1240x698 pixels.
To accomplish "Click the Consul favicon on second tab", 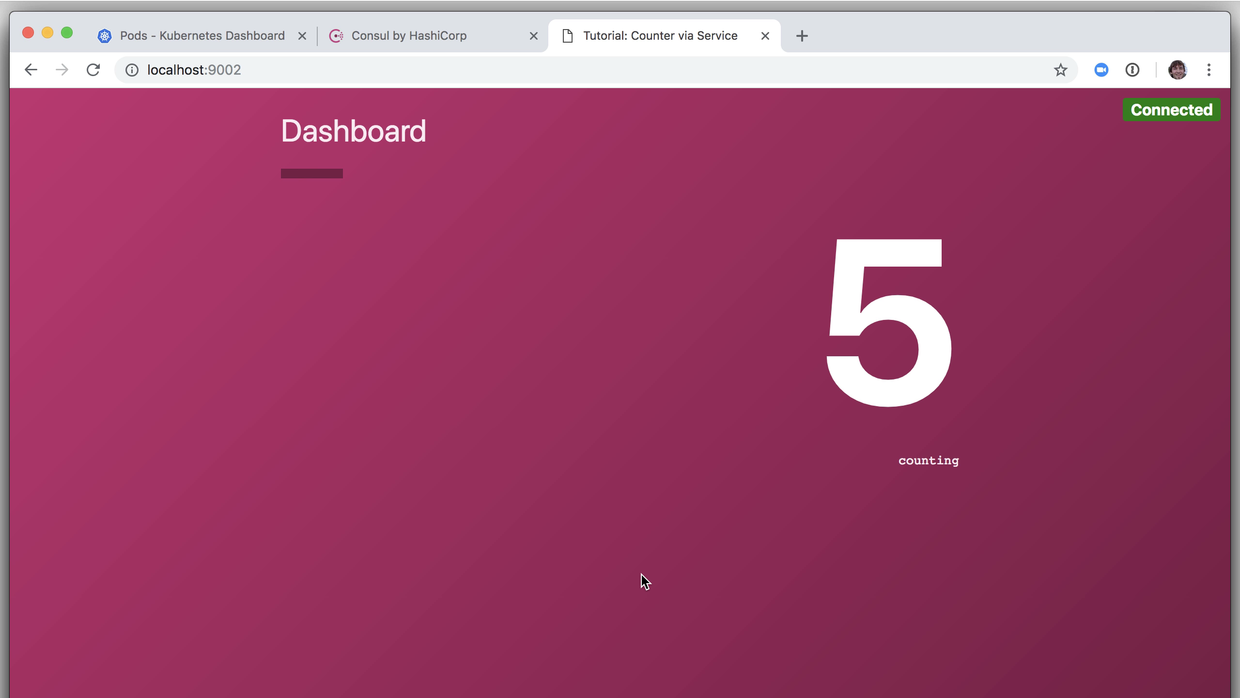I will 336,35.
